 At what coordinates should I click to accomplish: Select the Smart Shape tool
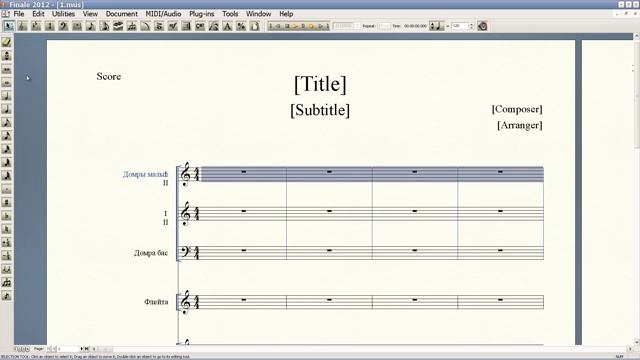coord(145,26)
